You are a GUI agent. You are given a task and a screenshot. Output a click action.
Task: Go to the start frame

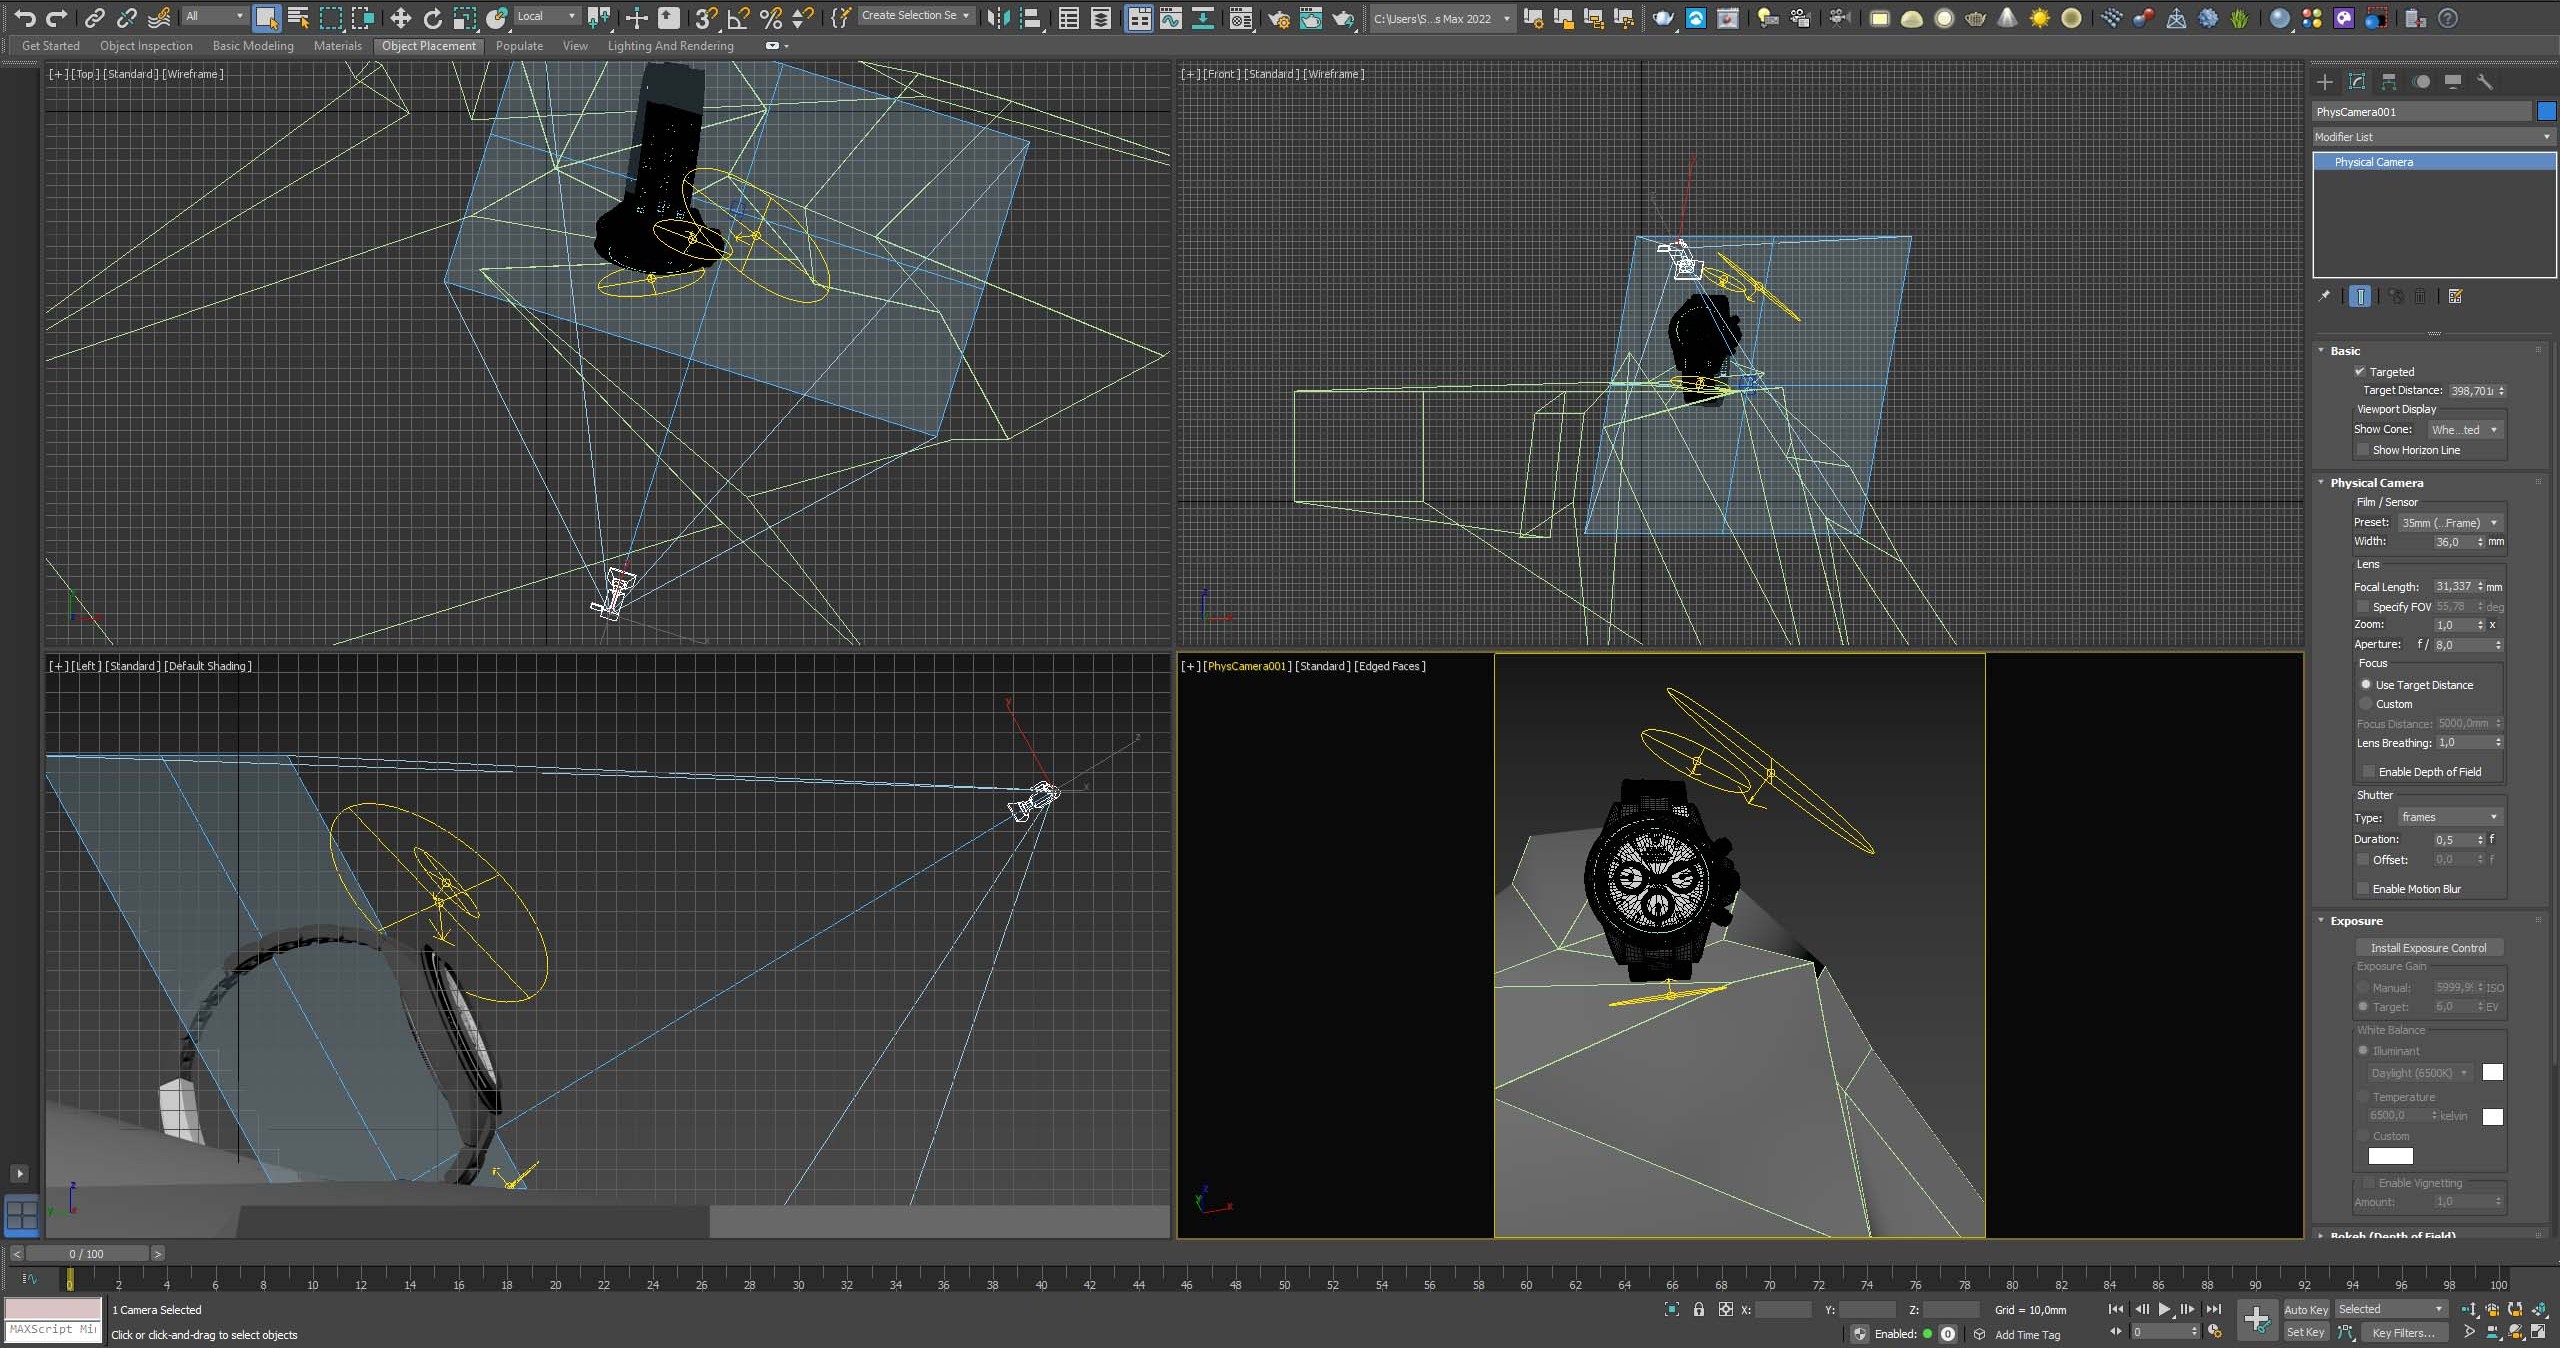[2116, 1309]
